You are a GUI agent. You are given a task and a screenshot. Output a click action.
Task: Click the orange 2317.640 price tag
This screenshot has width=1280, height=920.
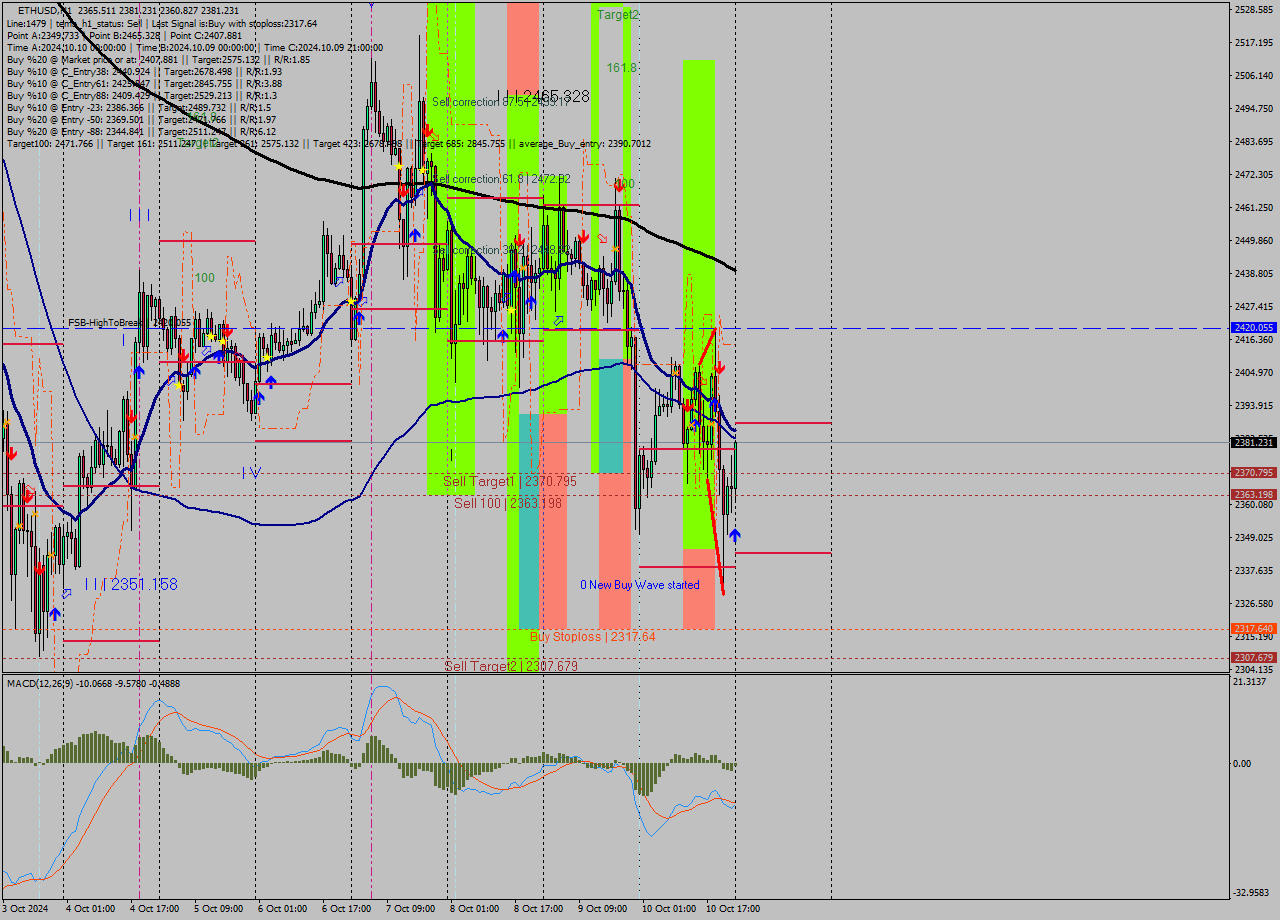pos(1254,629)
